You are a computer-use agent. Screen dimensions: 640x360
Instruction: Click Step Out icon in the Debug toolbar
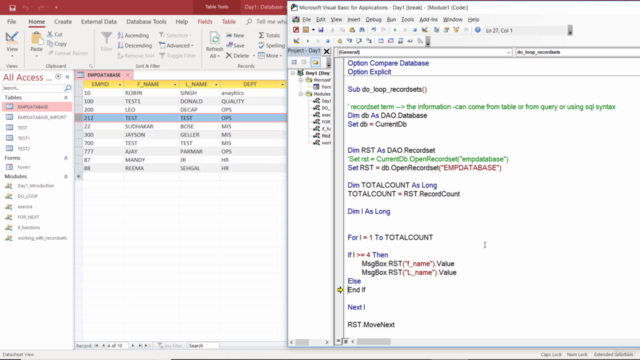[x=369, y=41]
